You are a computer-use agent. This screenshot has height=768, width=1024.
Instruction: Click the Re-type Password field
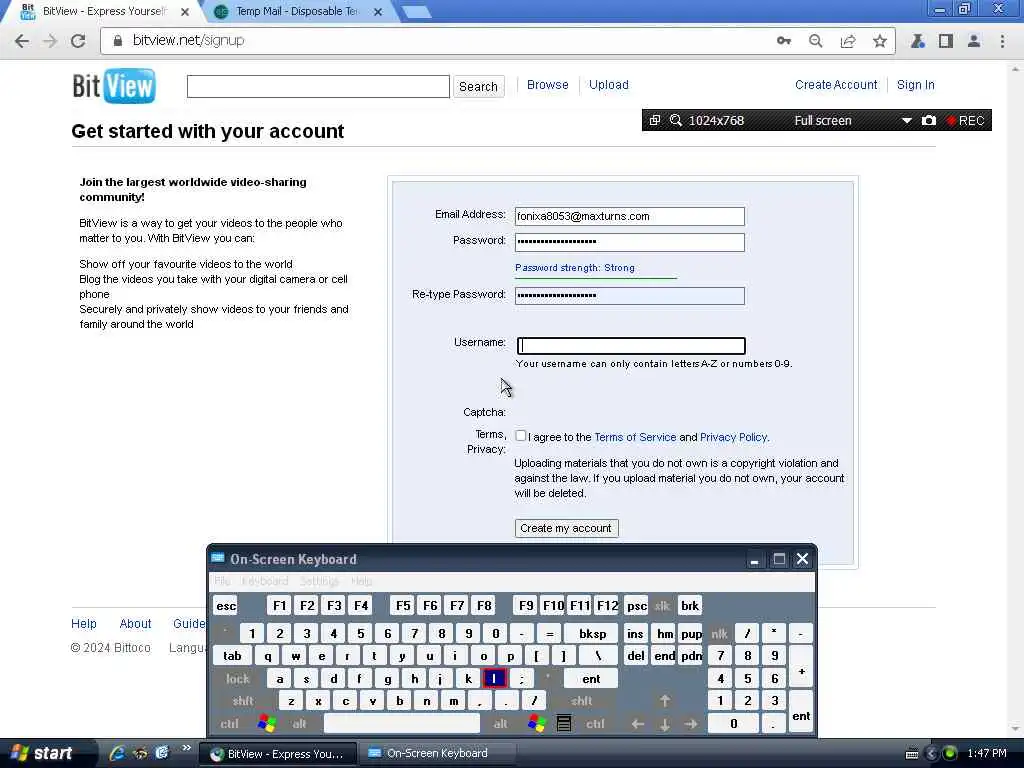click(x=630, y=295)
